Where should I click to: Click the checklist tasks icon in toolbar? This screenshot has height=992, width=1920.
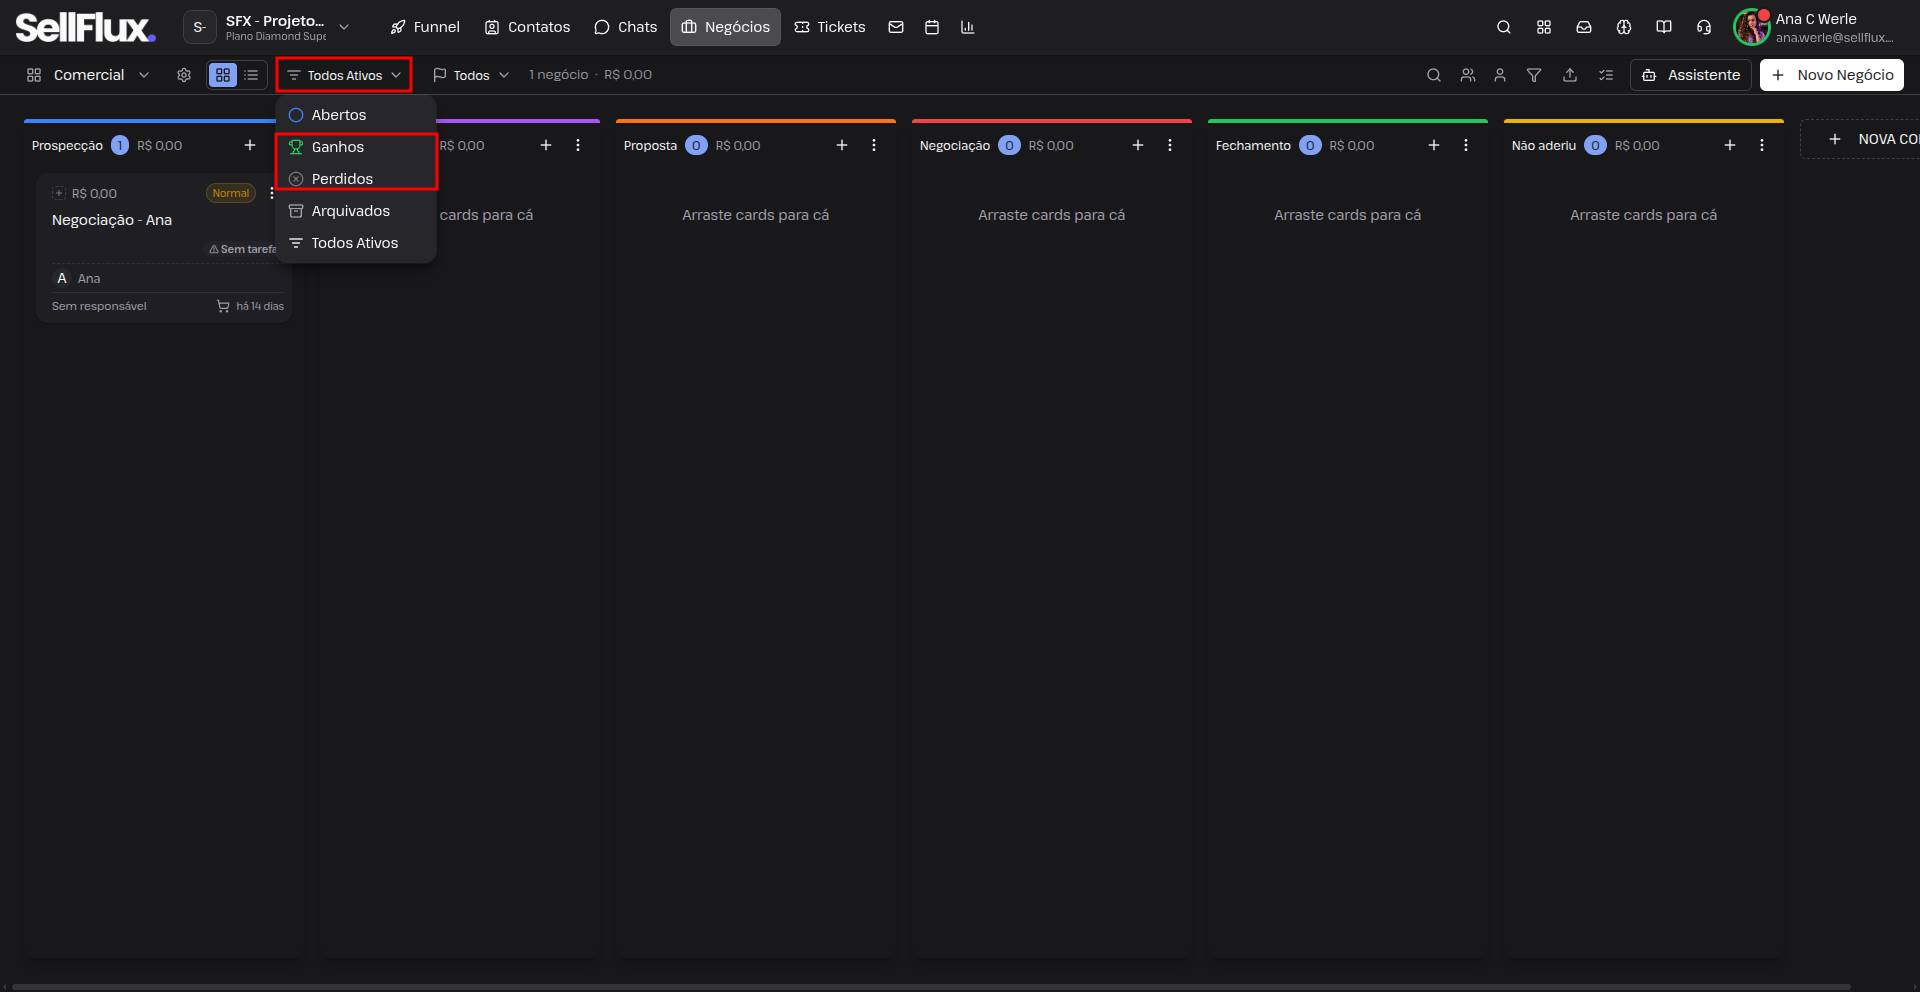pos(1606,75)
